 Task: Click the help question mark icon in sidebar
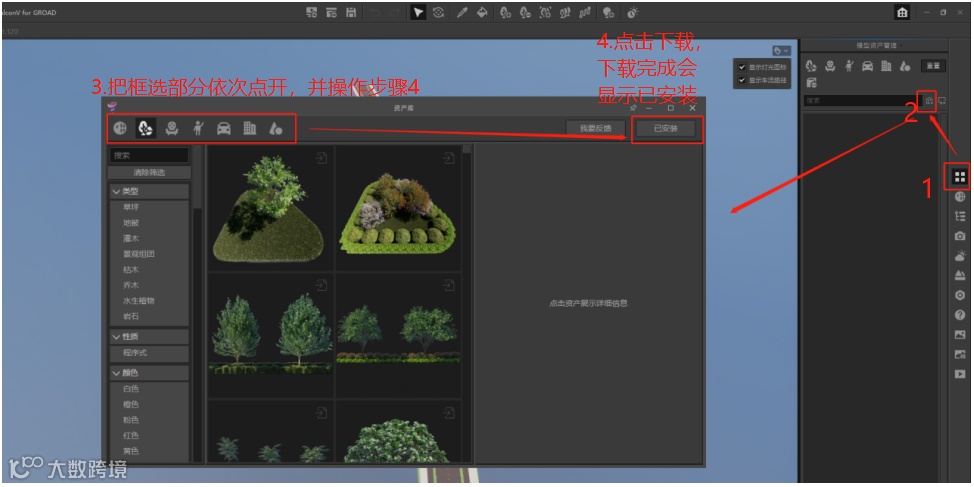(960, 315)
